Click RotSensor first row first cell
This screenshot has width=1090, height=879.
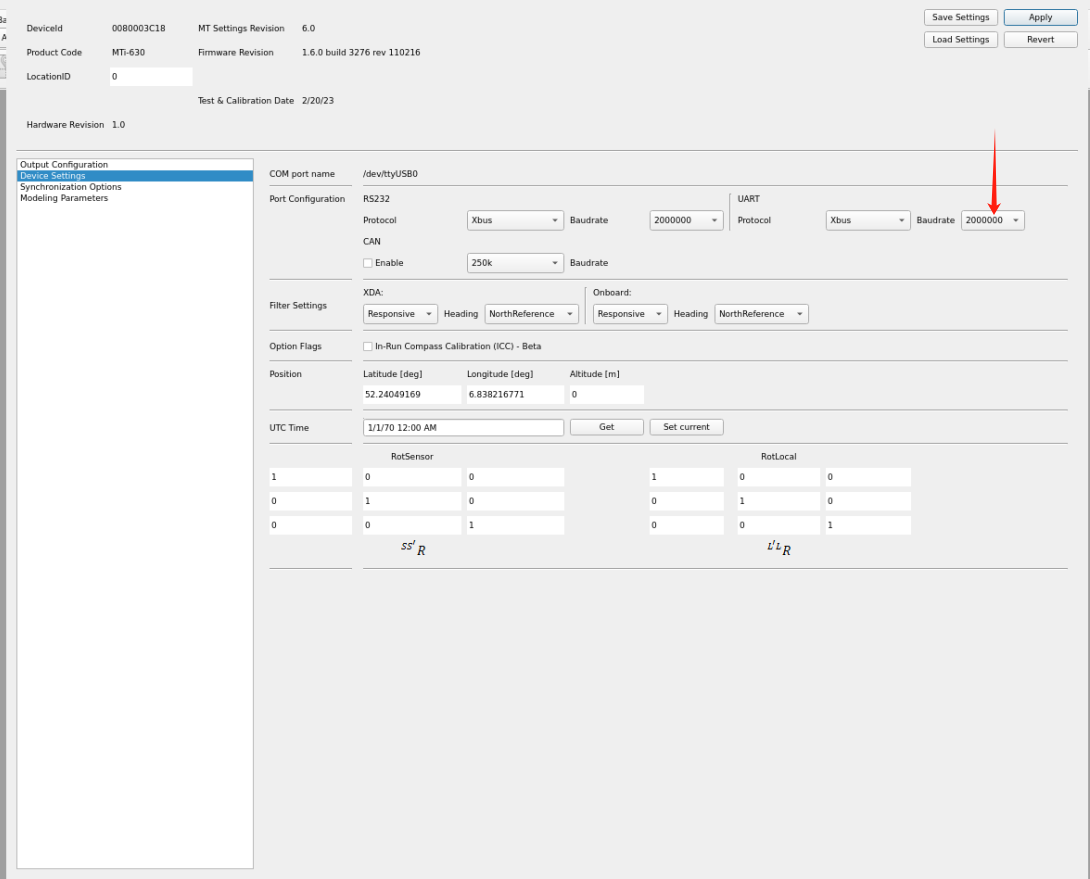[311, 477]
